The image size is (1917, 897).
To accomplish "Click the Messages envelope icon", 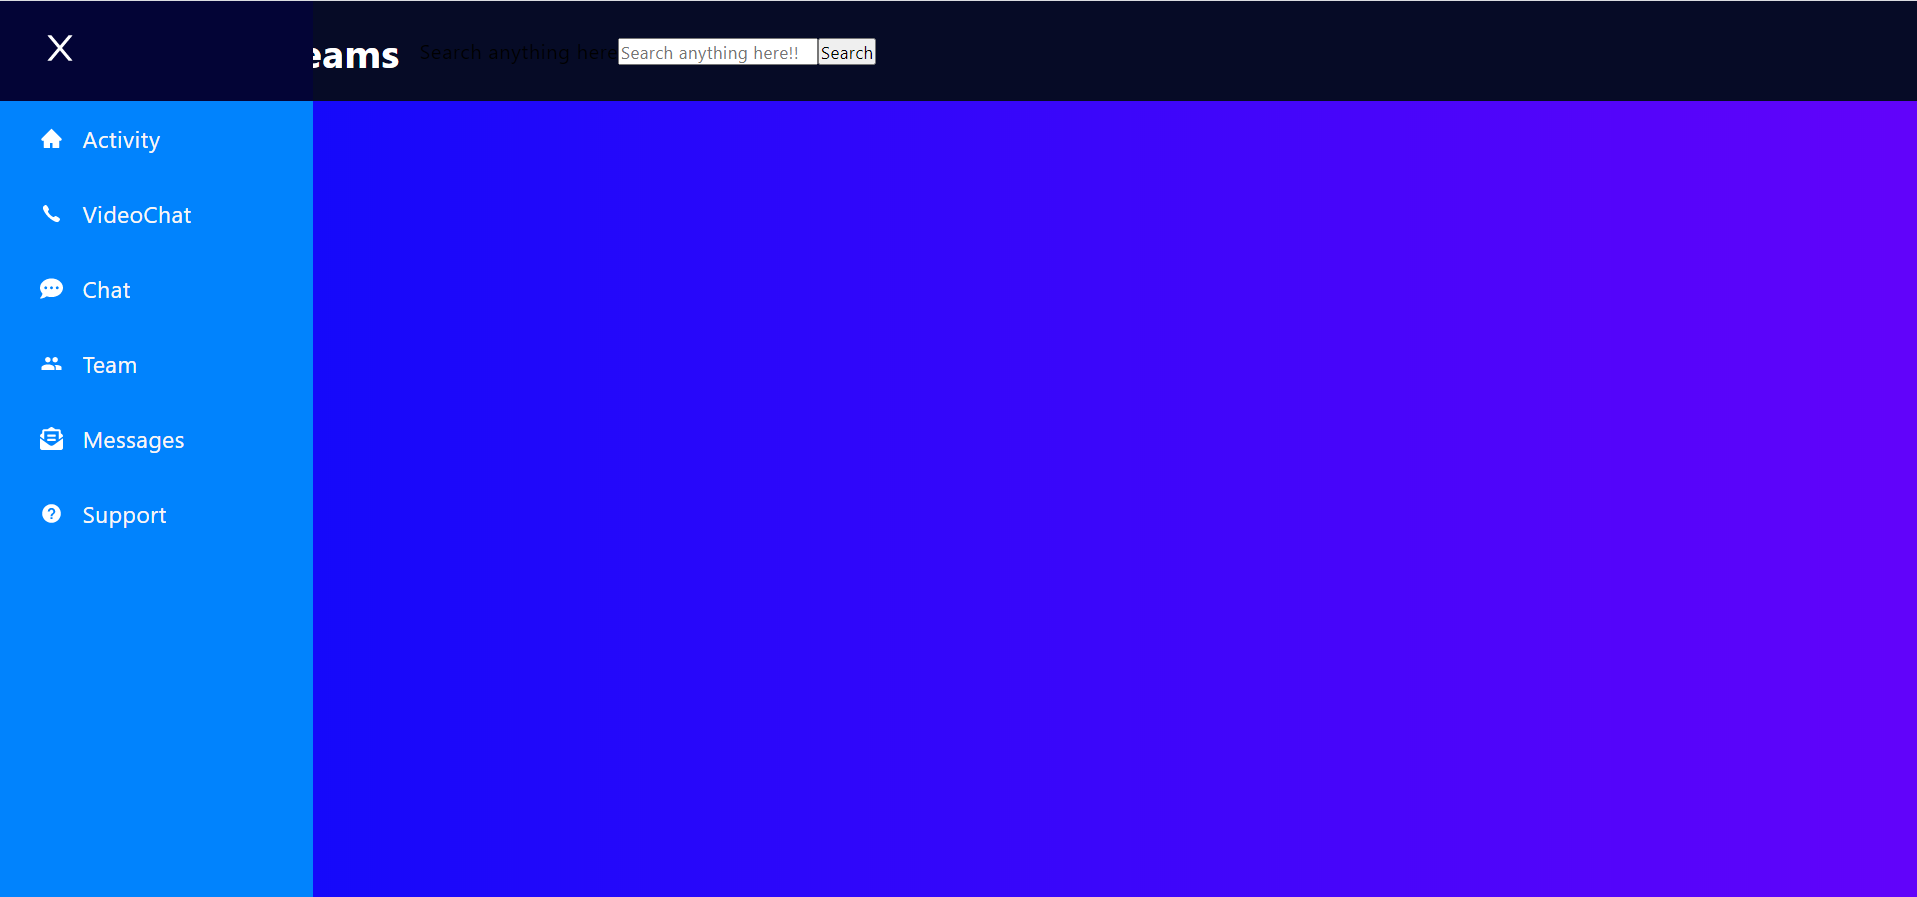I will click(52, 439).
